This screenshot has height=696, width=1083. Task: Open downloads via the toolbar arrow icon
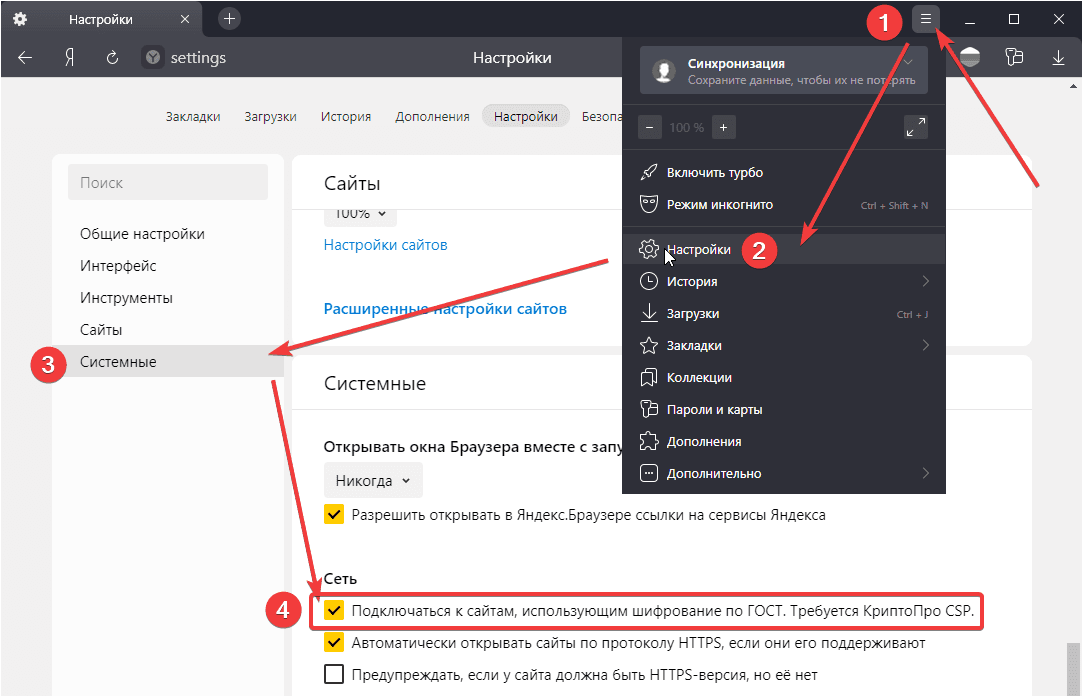[x=1058, y=58]
